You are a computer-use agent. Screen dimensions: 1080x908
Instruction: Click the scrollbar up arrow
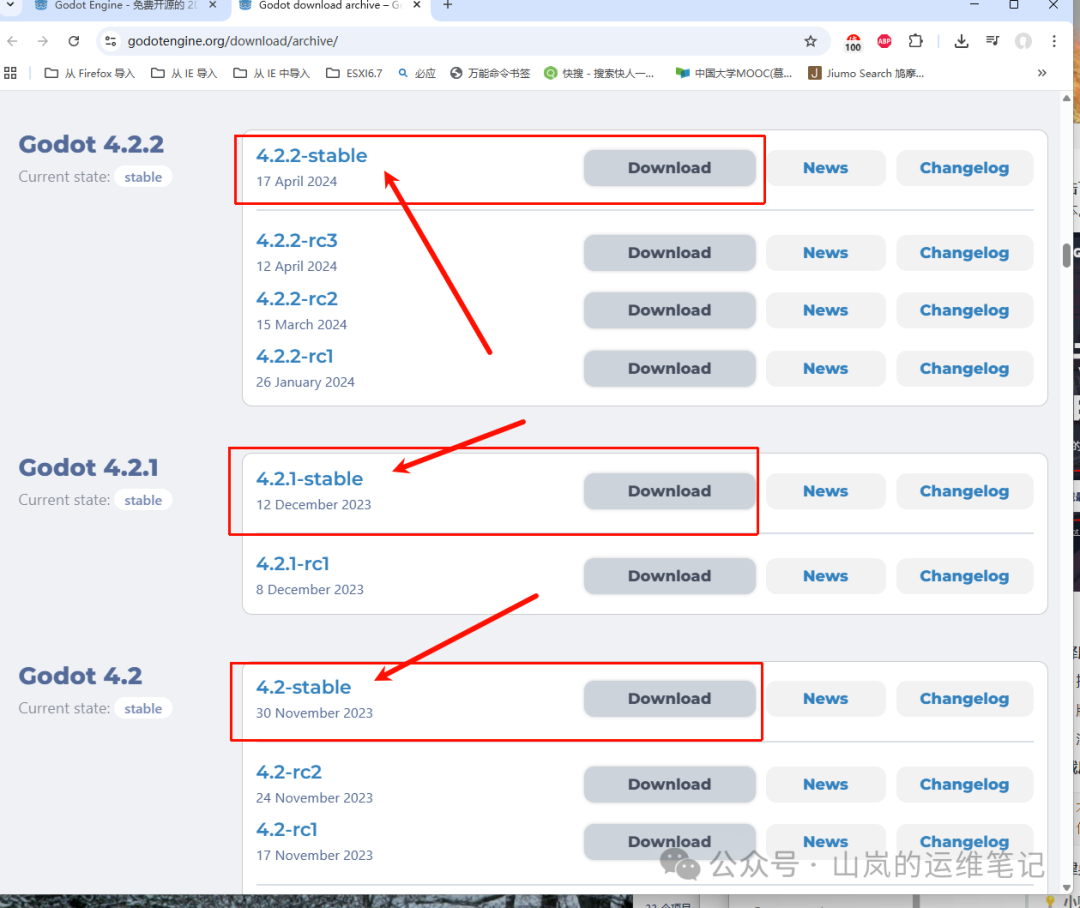[x=1066, y=99]
